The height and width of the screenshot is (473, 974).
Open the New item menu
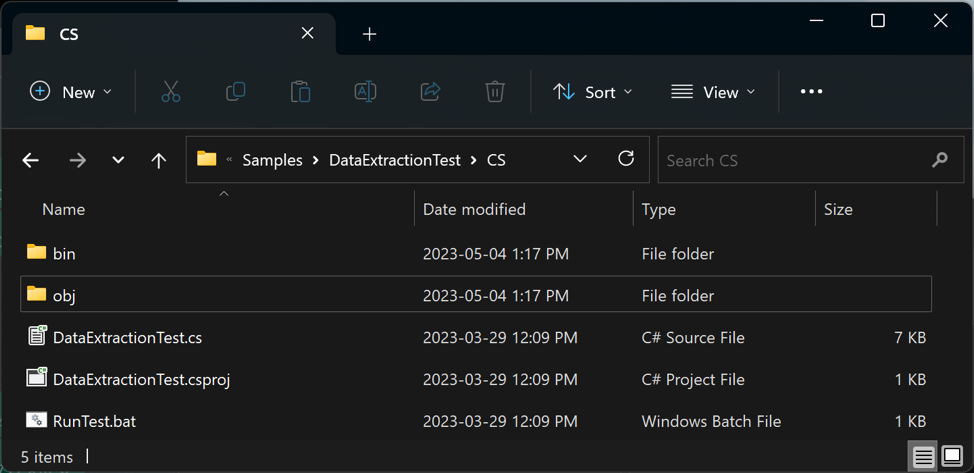click(x=71, y=92)
